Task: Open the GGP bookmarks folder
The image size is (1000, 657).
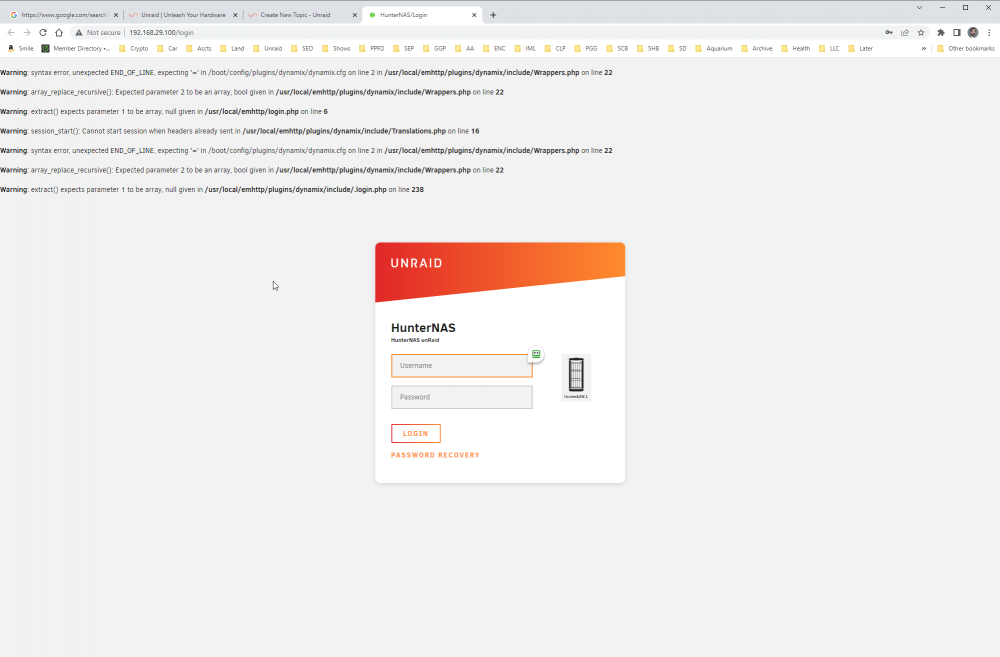Action: pos(434,48)
